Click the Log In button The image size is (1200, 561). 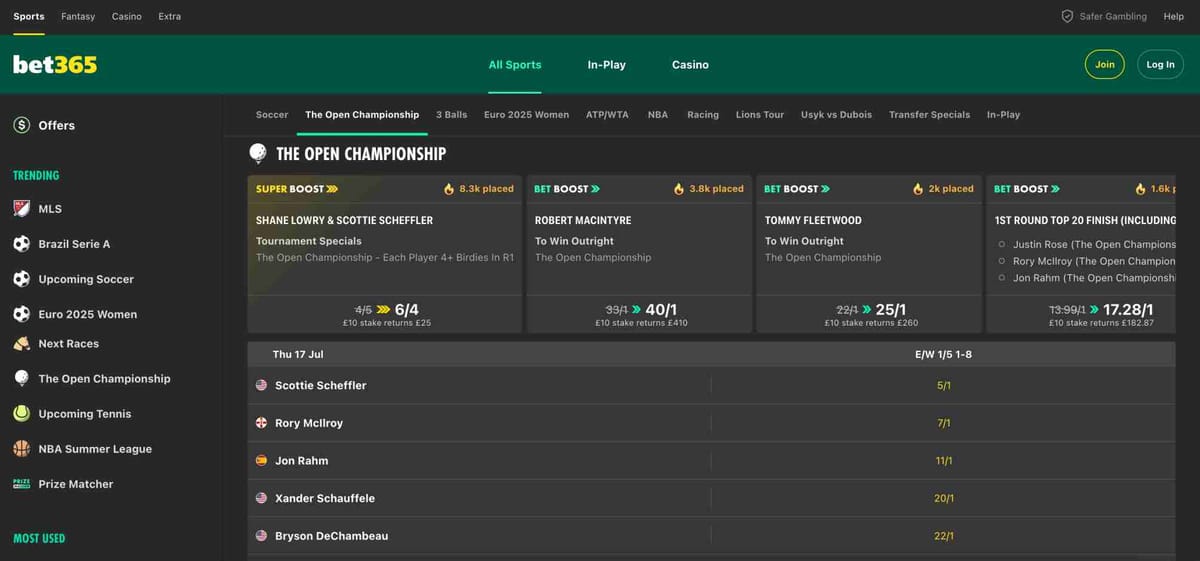point(1161,65)
